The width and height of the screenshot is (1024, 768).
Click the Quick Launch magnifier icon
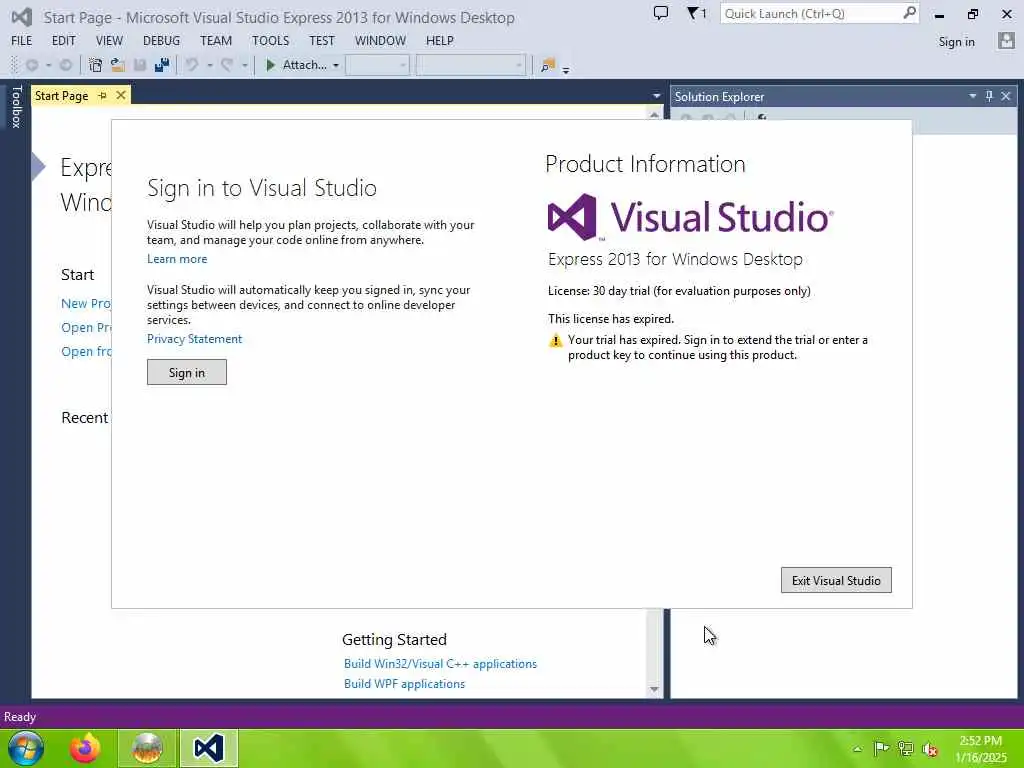tap(908, 13)
